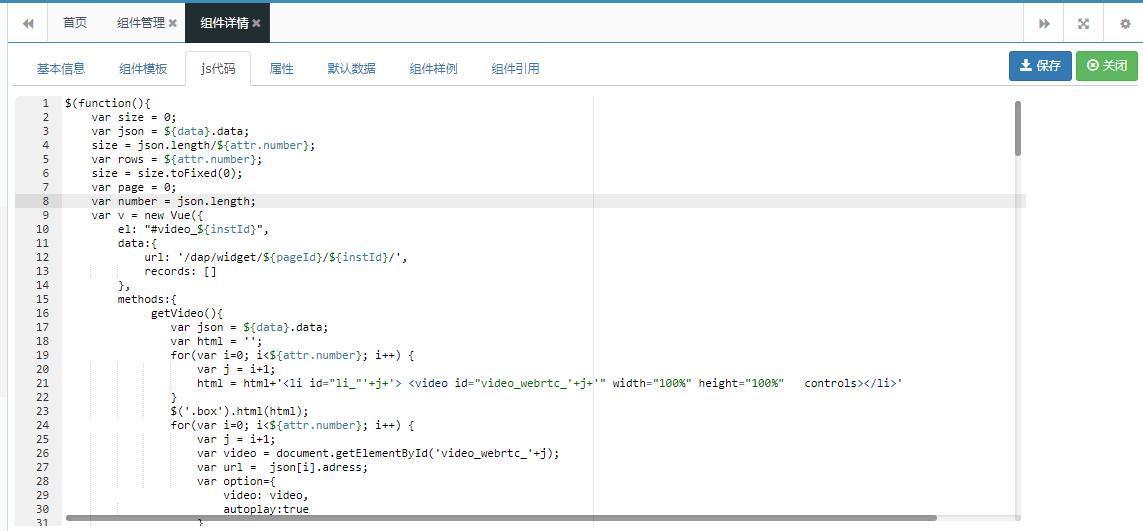Open the 组件引用 sub-tab
The image size is (1143, 531).
[515, 69]
